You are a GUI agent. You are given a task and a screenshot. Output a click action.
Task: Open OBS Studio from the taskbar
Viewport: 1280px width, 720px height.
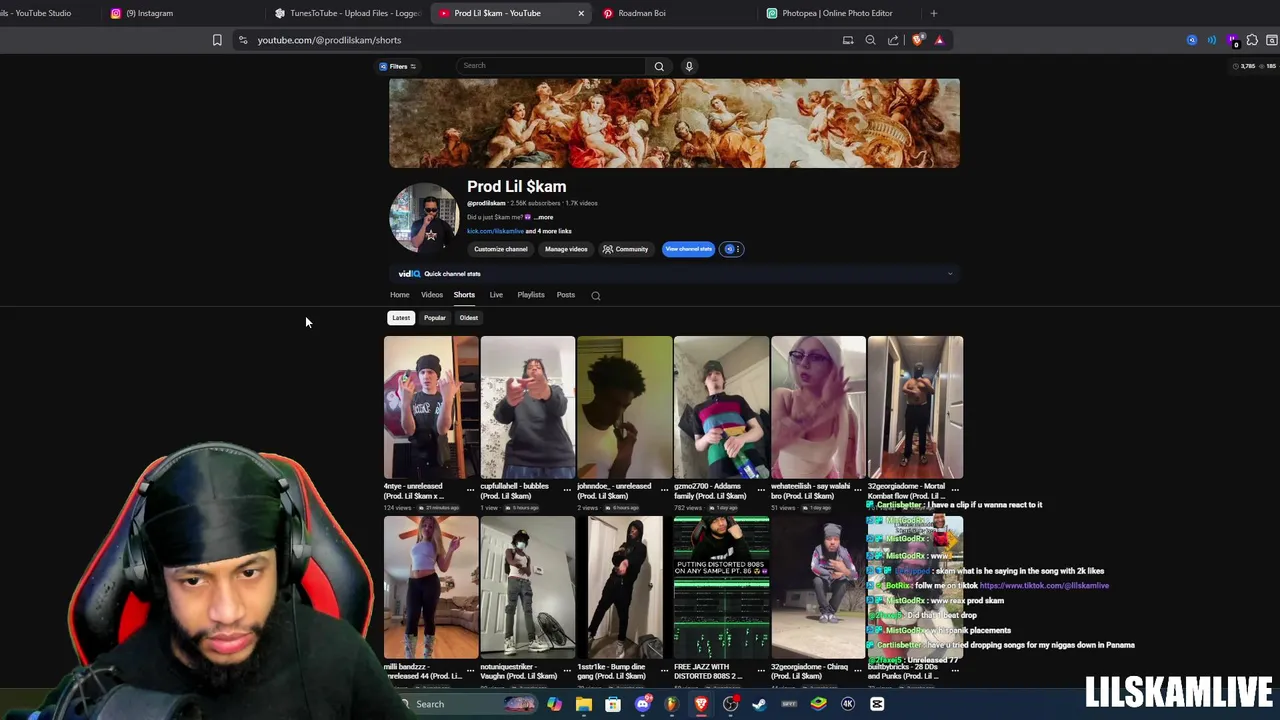[731, 704]
